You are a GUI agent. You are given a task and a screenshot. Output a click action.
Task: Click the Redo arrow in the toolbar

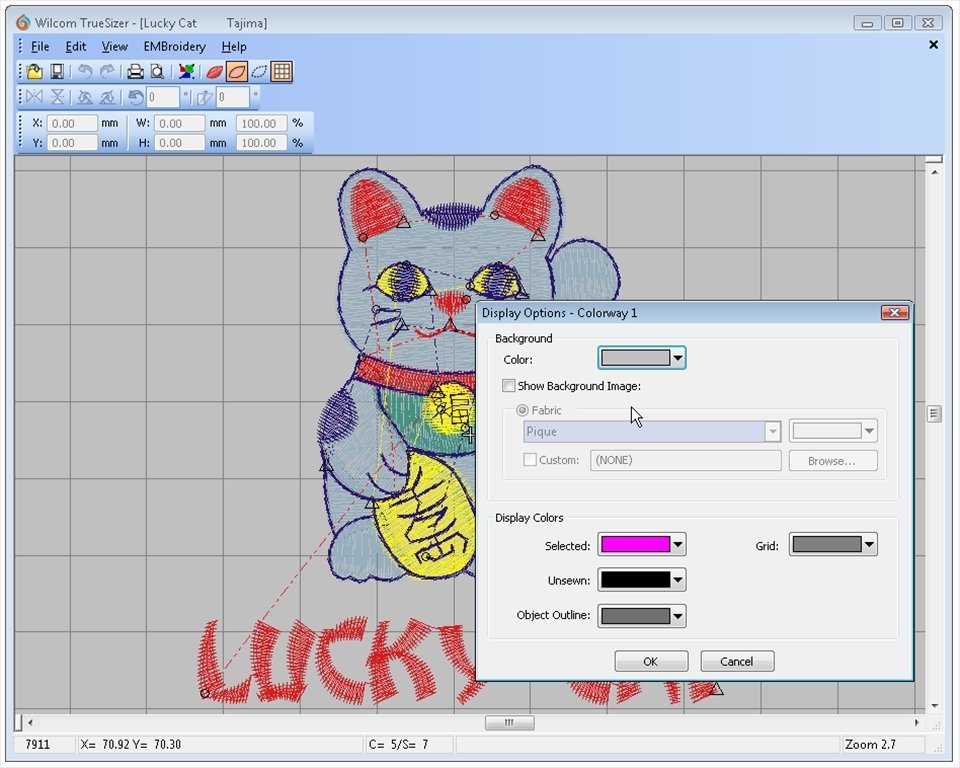coord(107,72)
